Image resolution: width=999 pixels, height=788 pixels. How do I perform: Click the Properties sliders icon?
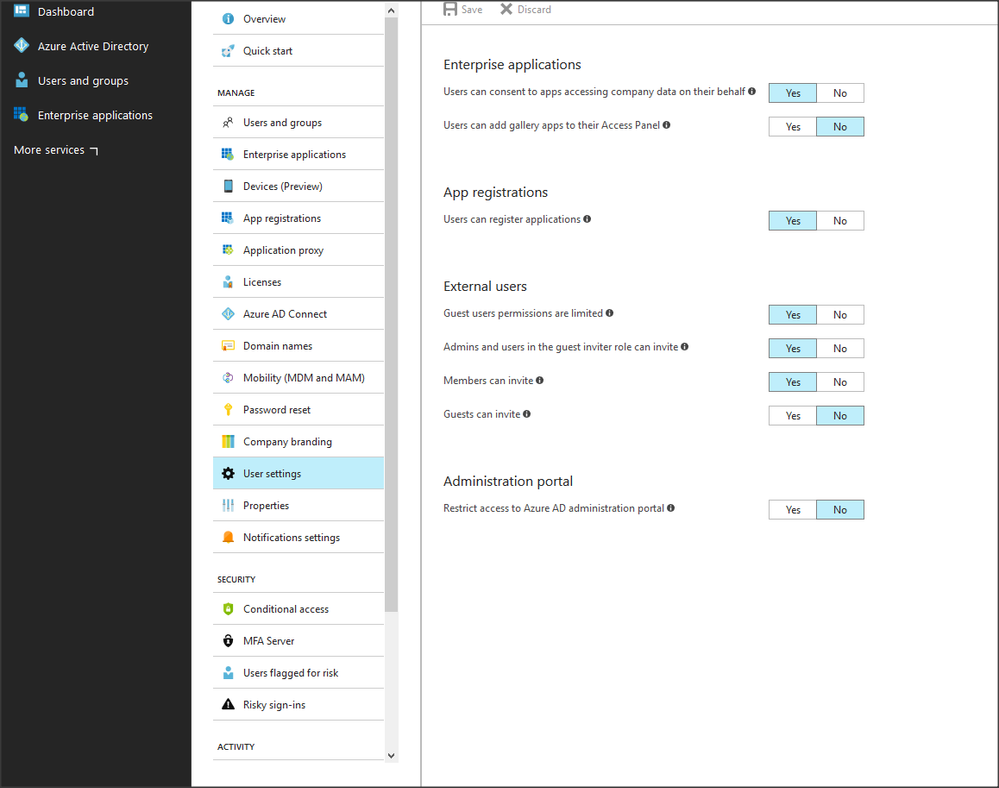pyautogui.click(x=227, y=505)
